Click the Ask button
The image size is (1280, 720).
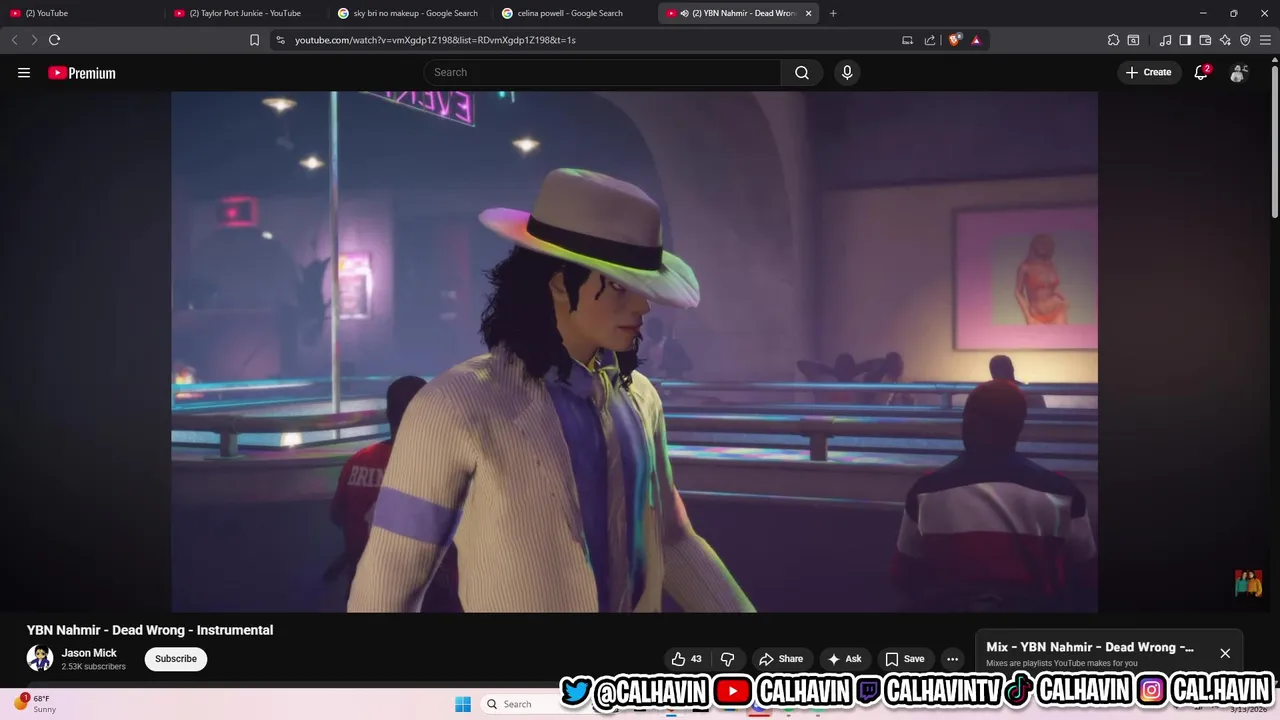coord(844,659)
